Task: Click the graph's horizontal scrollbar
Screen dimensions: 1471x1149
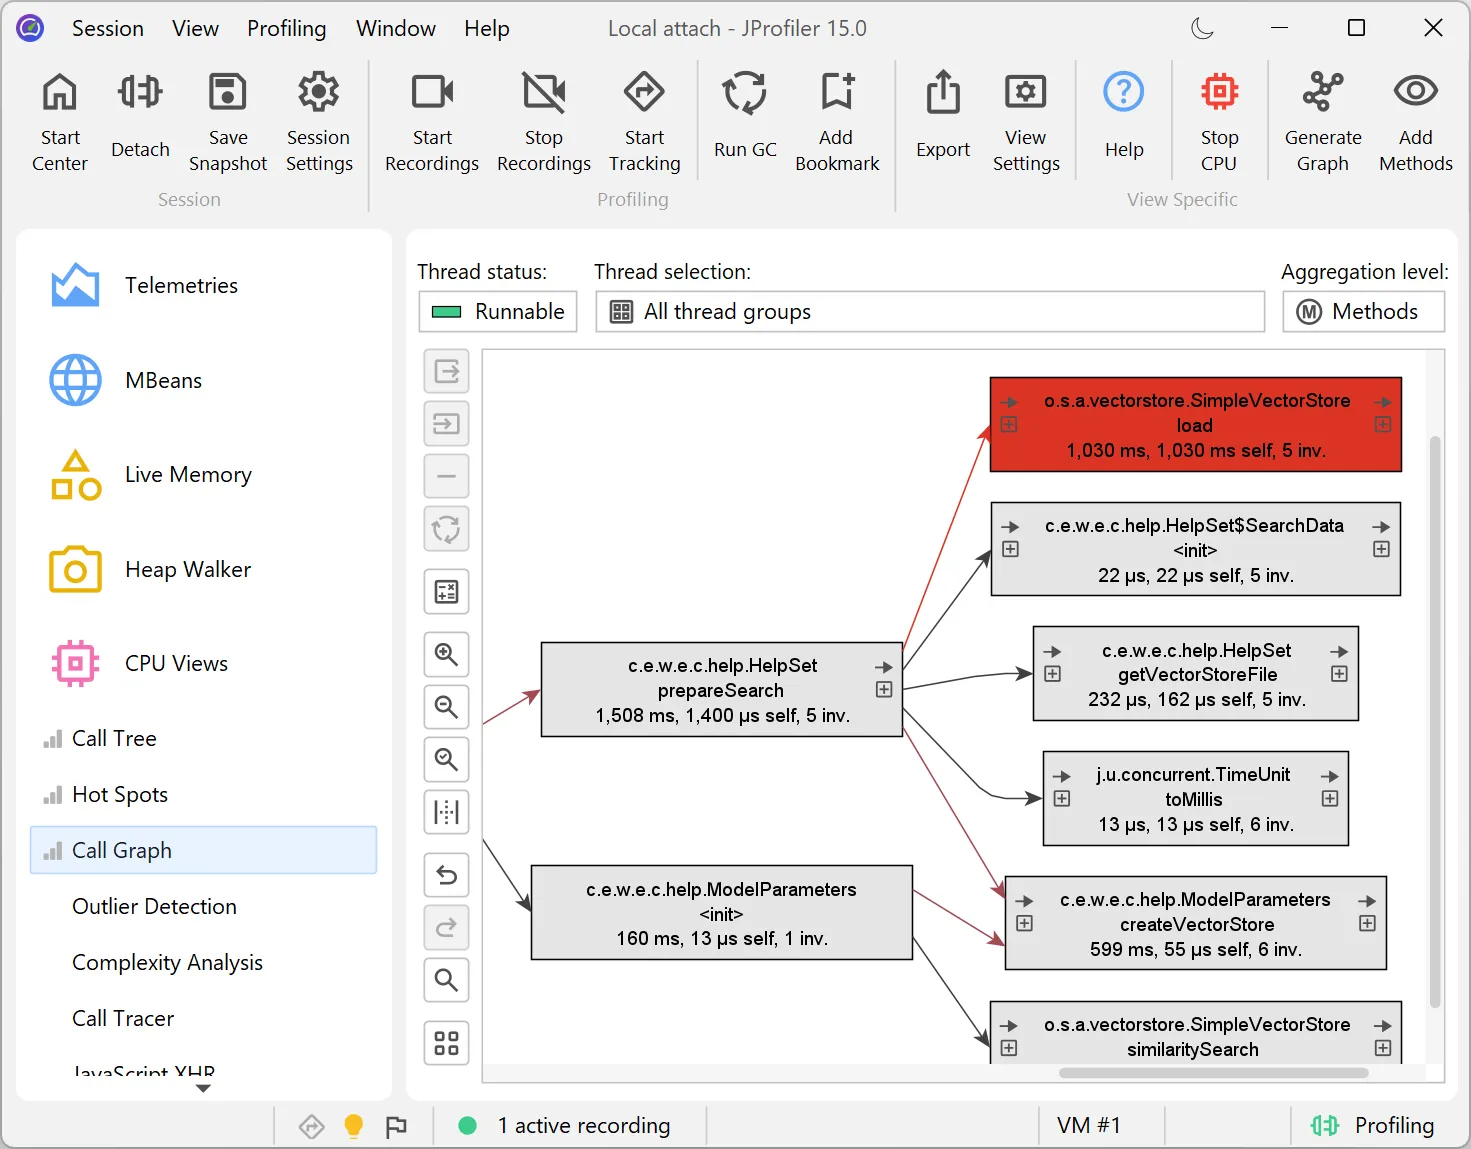Action: [x=1213, y=1073]
